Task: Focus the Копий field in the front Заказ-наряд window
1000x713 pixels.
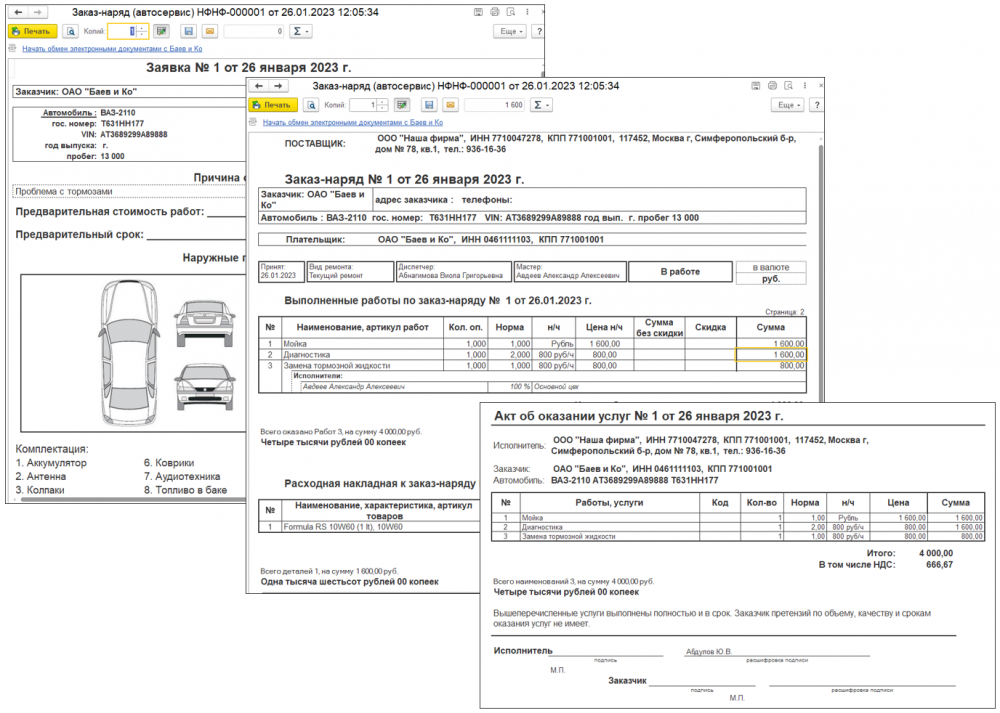Action: pos(362,105)
